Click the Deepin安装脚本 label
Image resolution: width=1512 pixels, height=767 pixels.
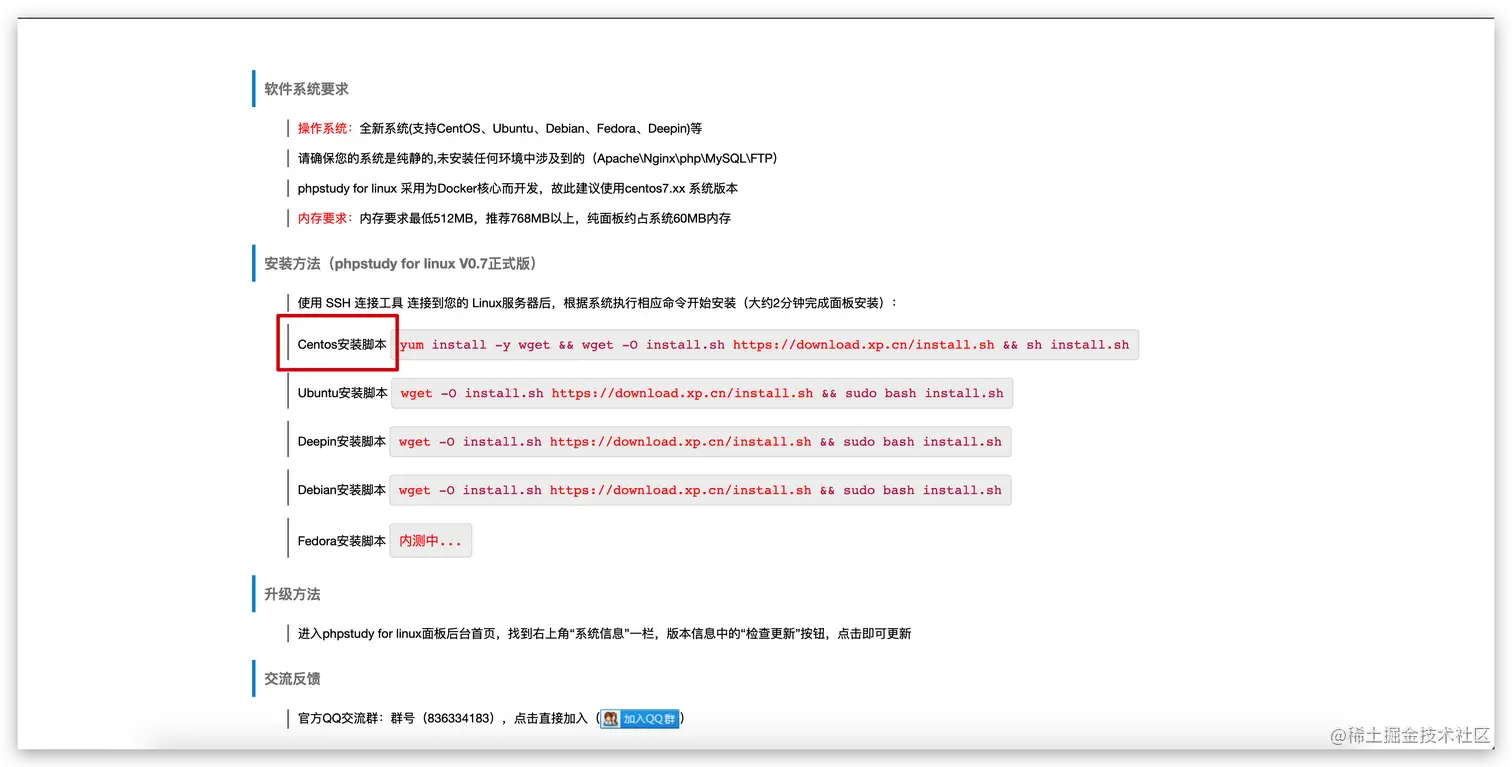342,441
